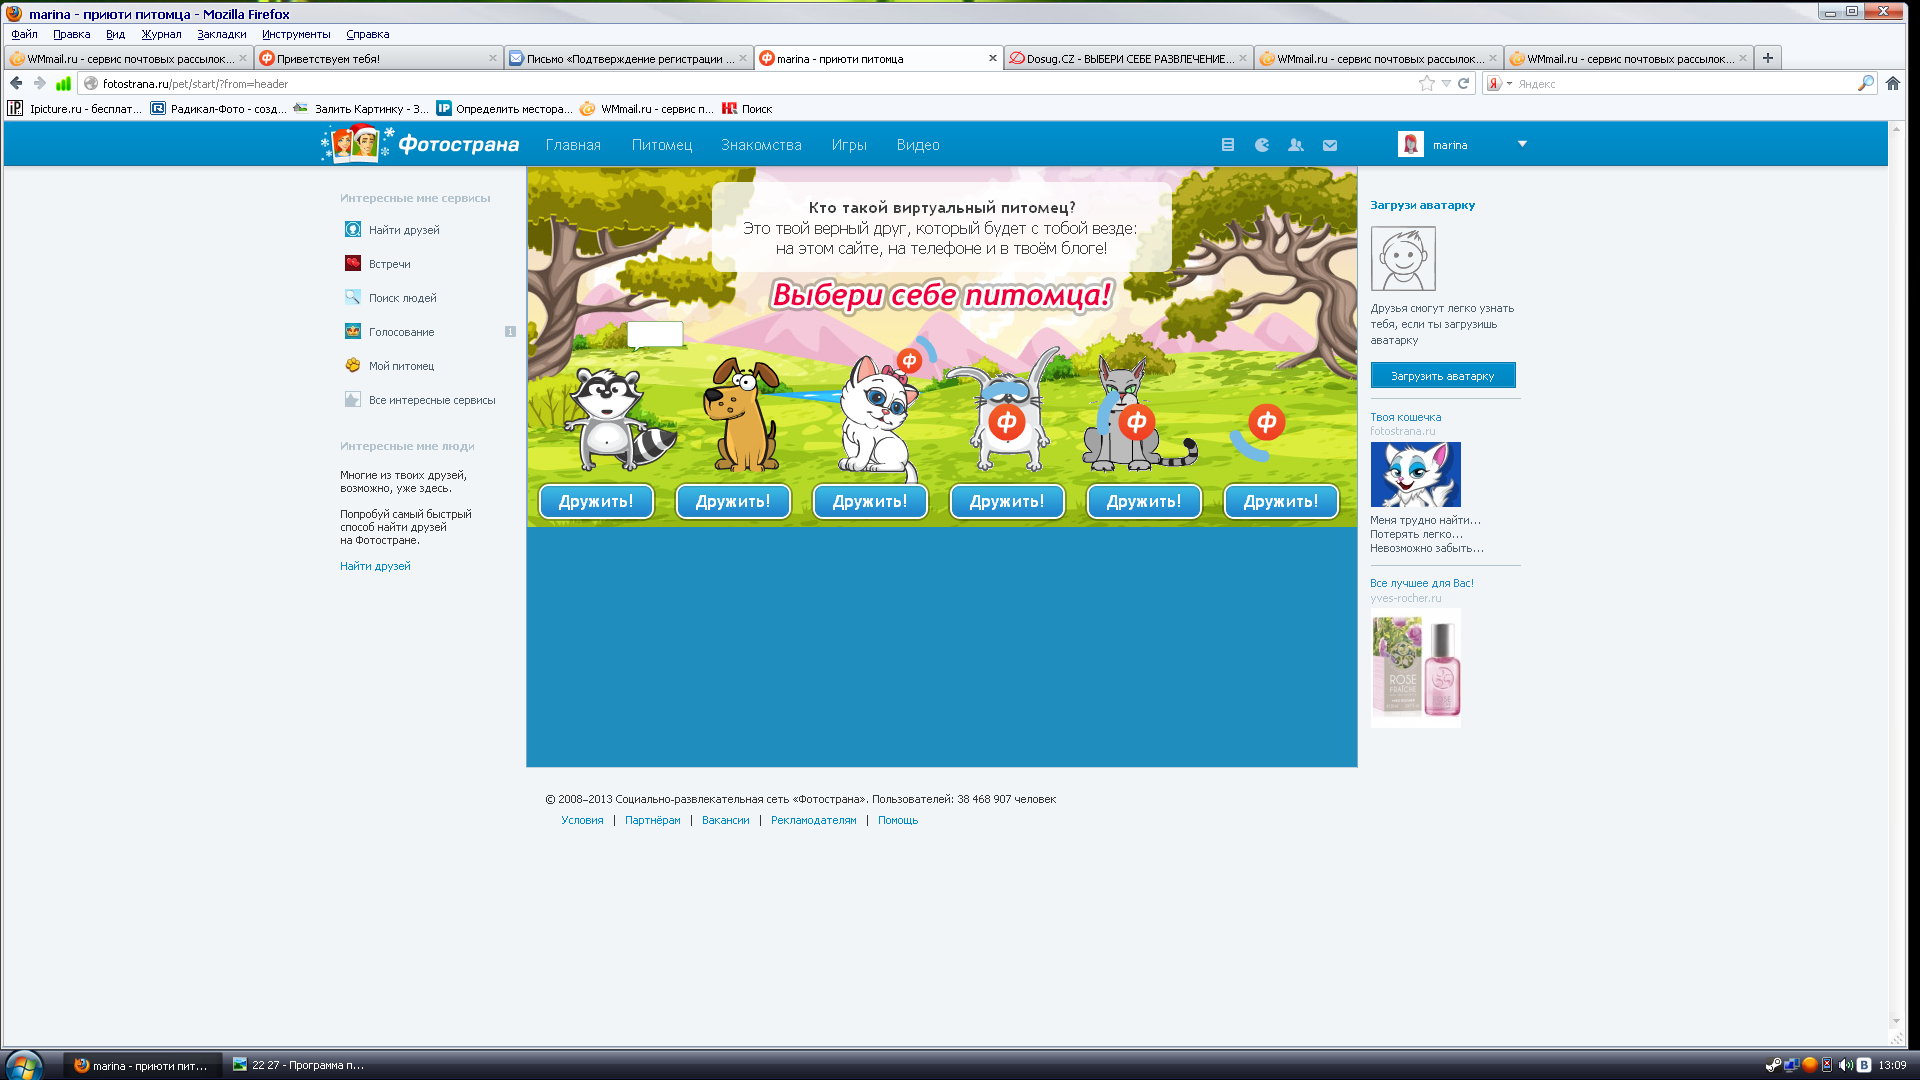Open the Закладки menu

pyautogui.click(x=221, y=34)
